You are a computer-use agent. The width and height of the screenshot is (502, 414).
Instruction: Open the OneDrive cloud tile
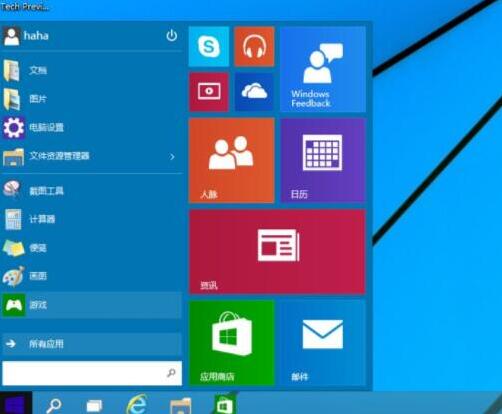[254, 92]
